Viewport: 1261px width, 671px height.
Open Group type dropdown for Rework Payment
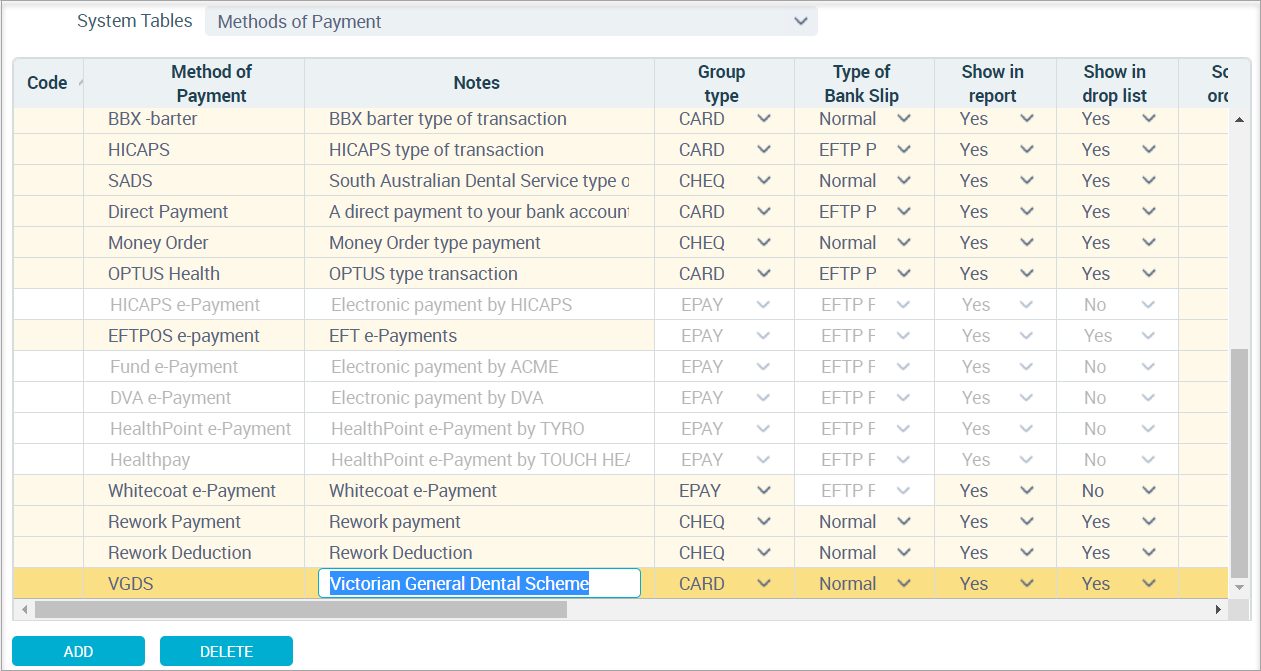click(x=764, y=521)
